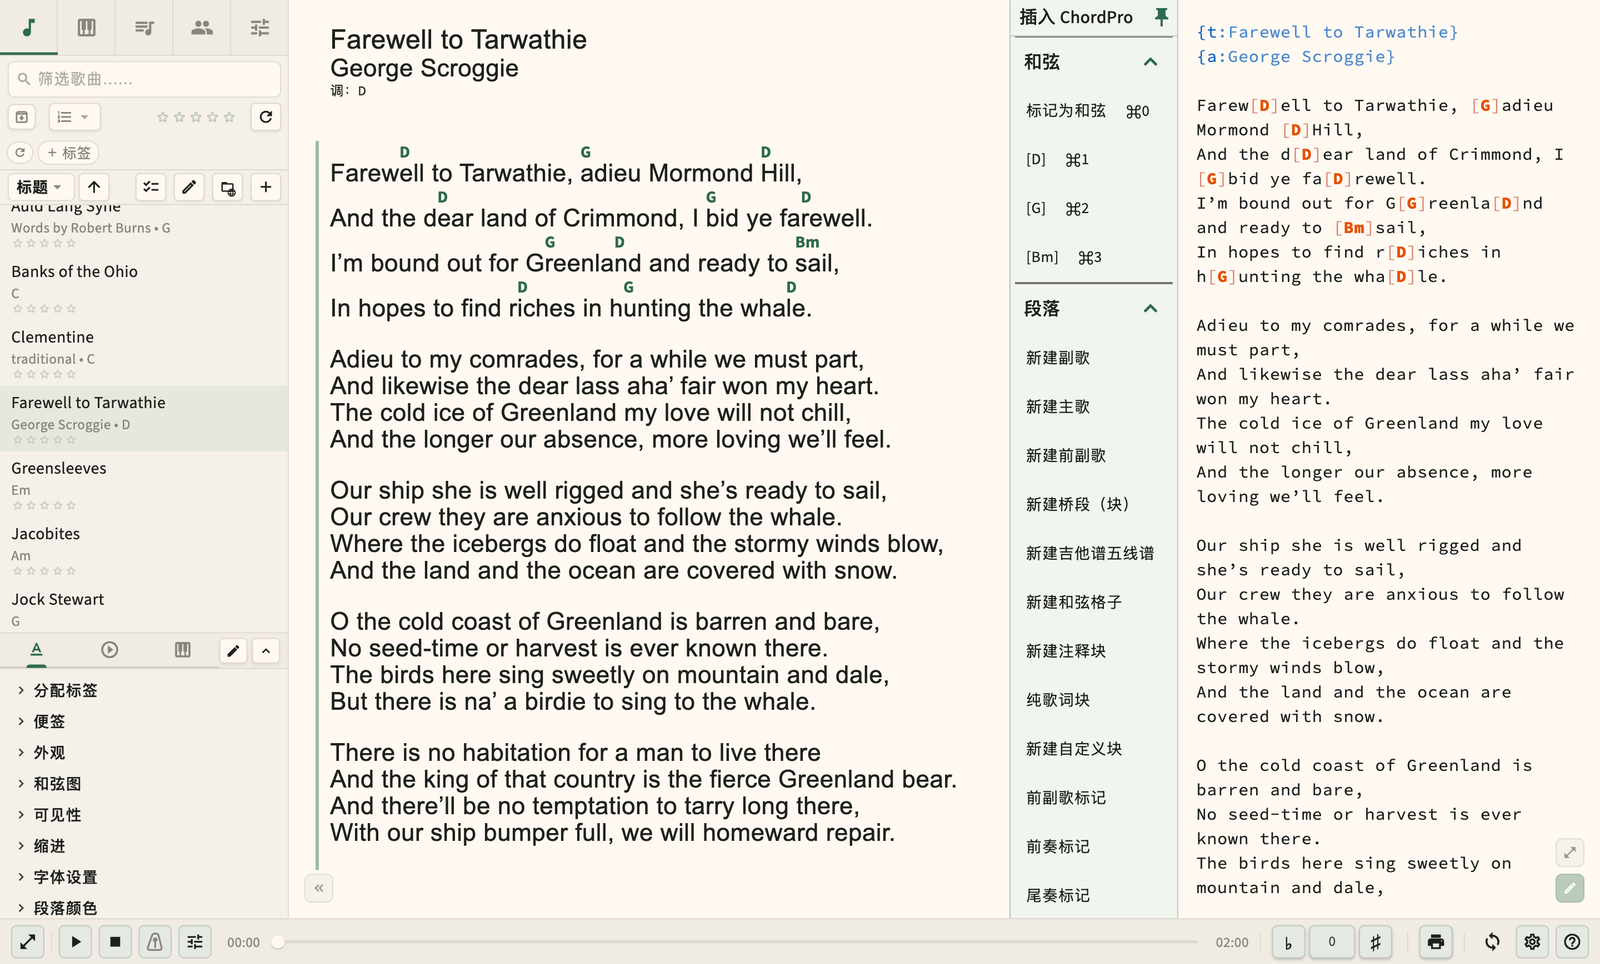Open the sliders tab in the top row
Image resolution: width=1600 pixels, height=964 pixels.
pos(260,27)
